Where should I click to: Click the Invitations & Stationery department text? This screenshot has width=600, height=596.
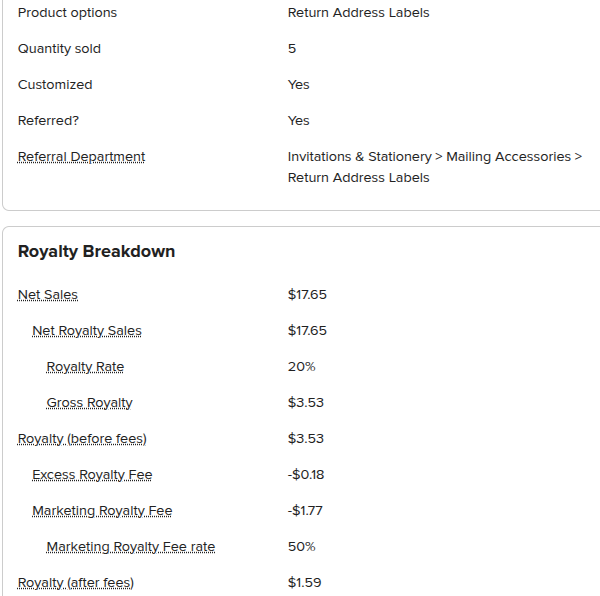pyautogui.click(x=360, y=157)
